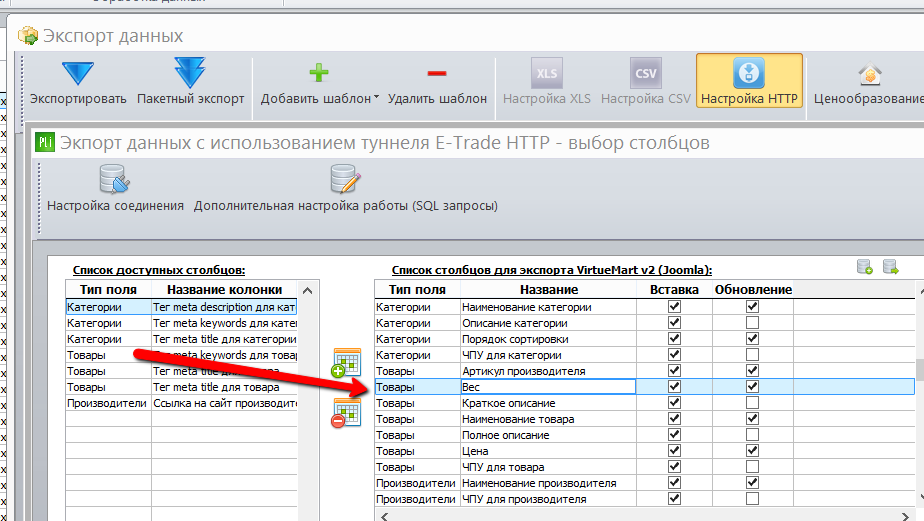924x521 pixels.
Task: Toggle Вставка for Артикул производителя
Action: [674, 370]
